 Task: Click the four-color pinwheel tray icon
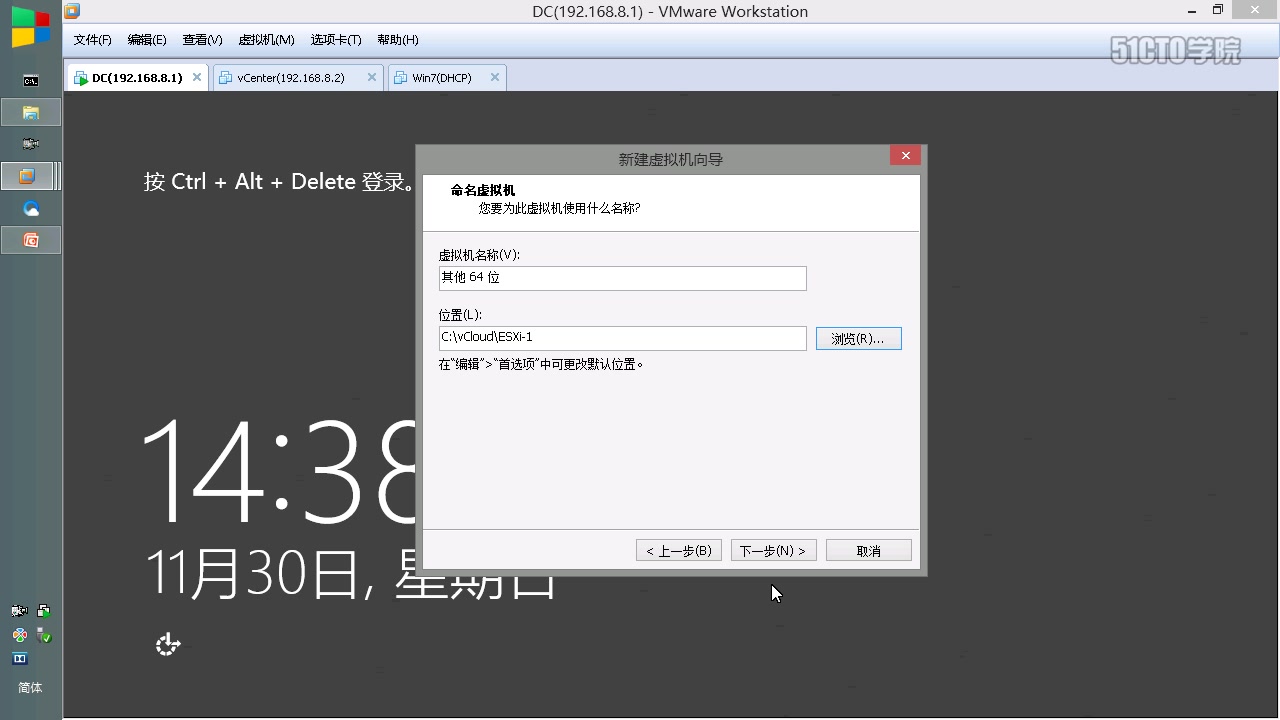point(19,635)
